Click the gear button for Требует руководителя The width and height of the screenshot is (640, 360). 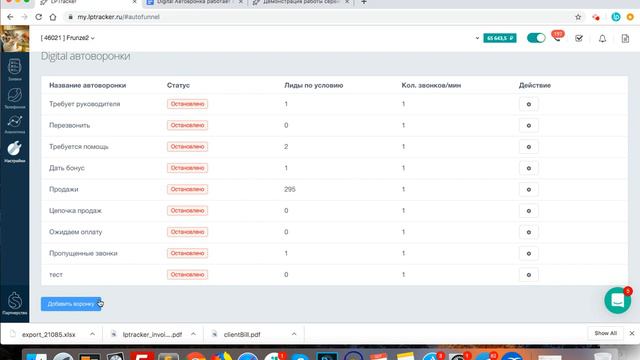click(x=529, y=104)
